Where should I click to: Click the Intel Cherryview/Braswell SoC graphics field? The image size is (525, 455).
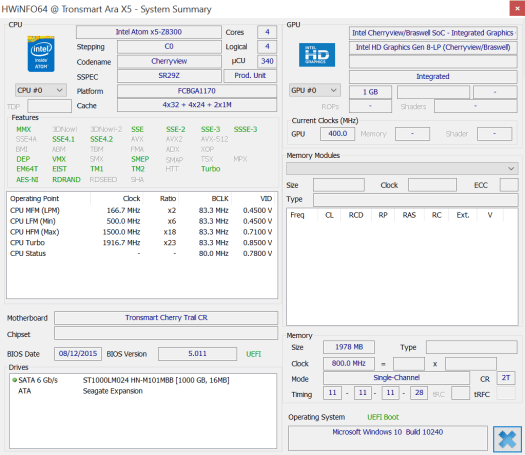pyautogui.click(x=433, y=33)
